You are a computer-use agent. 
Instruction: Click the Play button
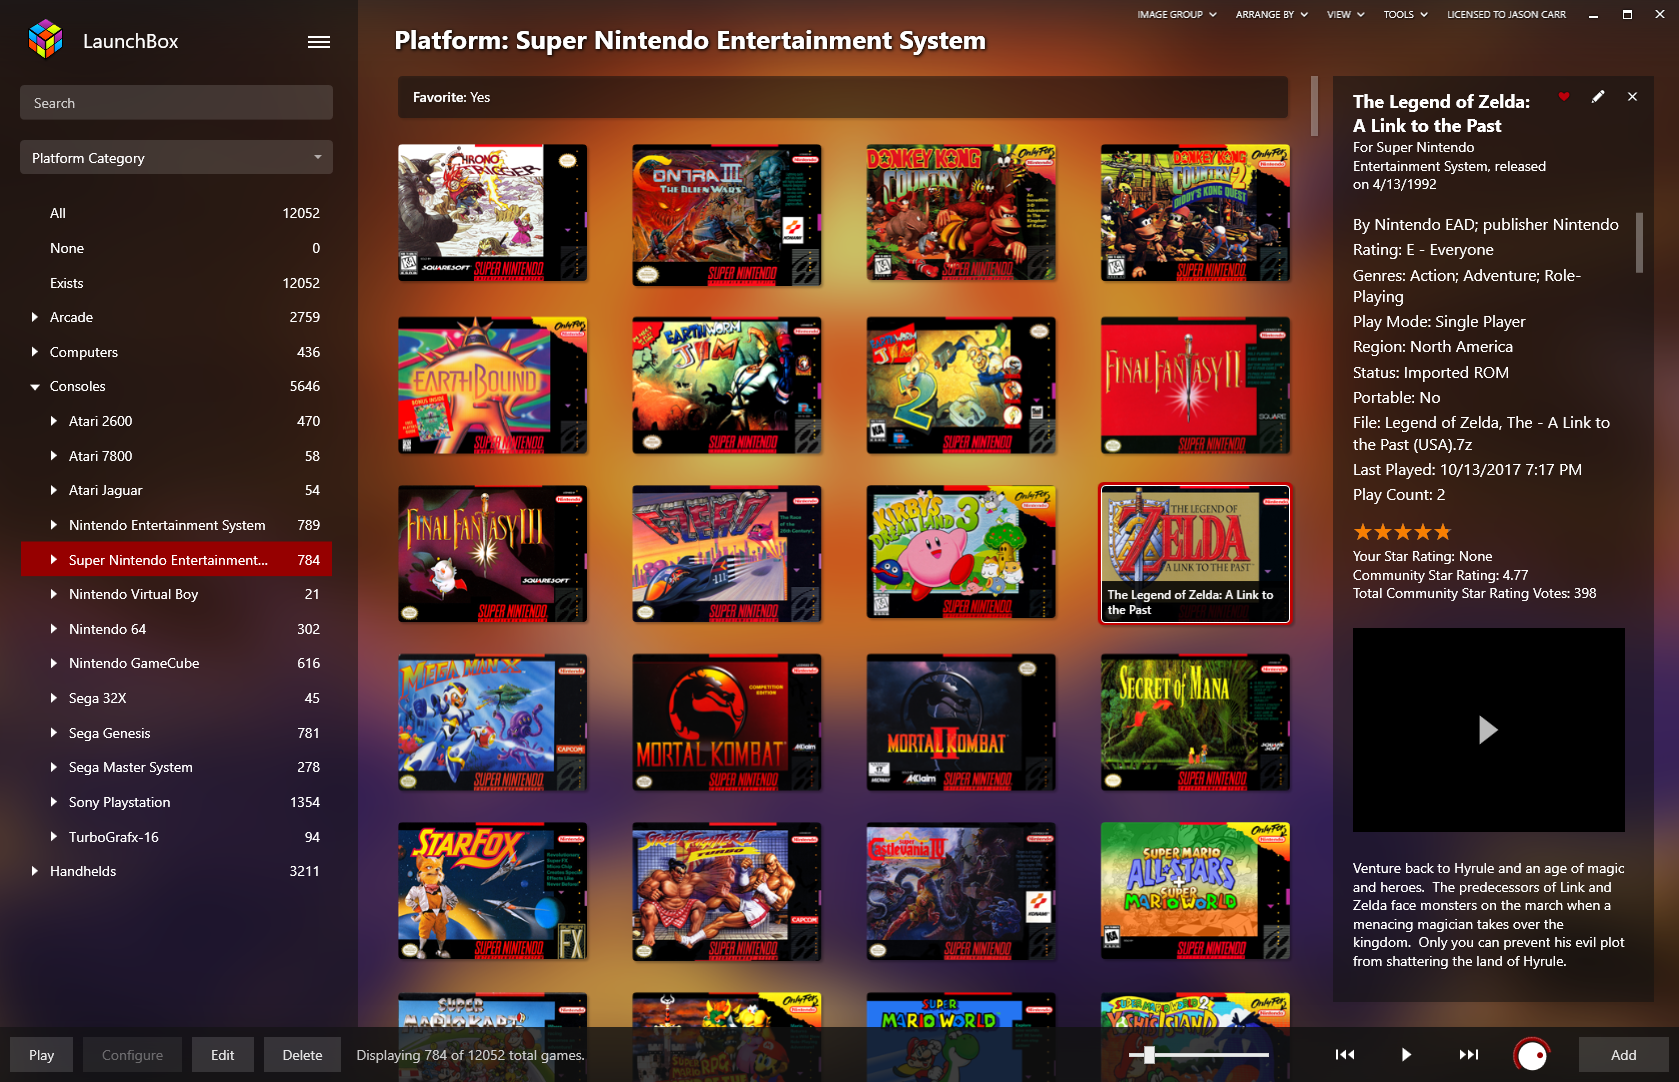click(41, 1055)
